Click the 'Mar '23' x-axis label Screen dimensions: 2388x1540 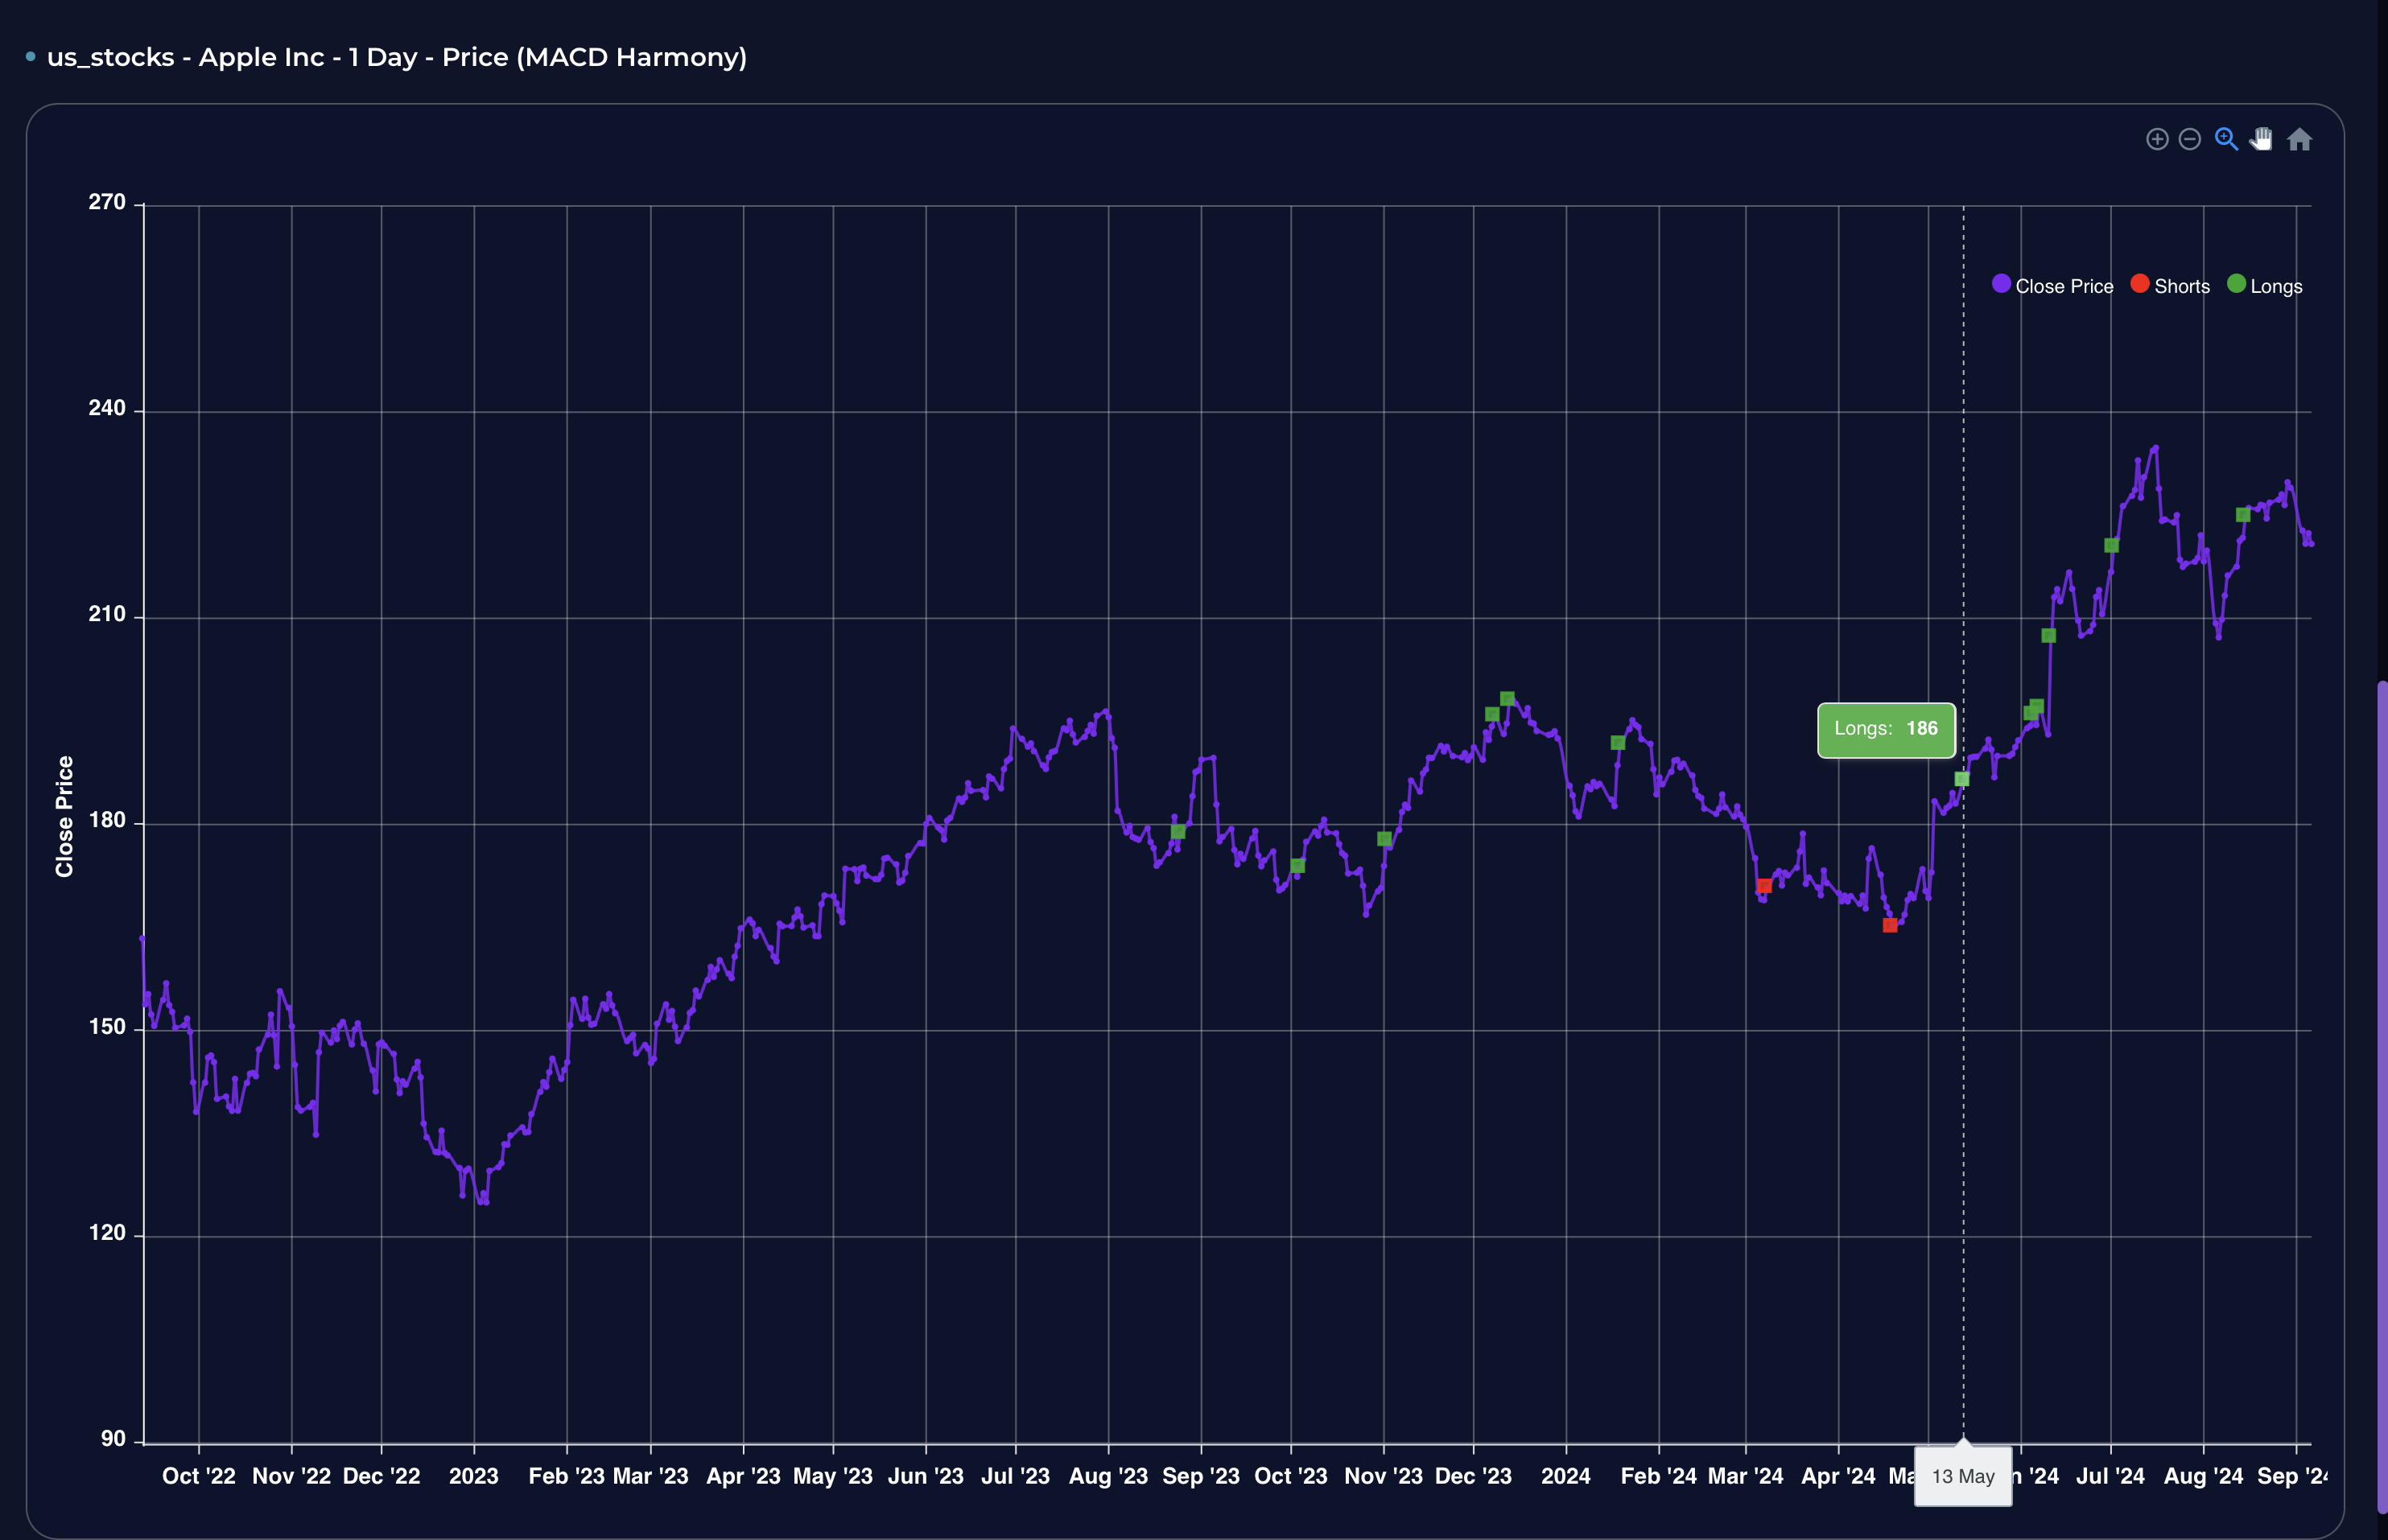[x=651, y=1476]
